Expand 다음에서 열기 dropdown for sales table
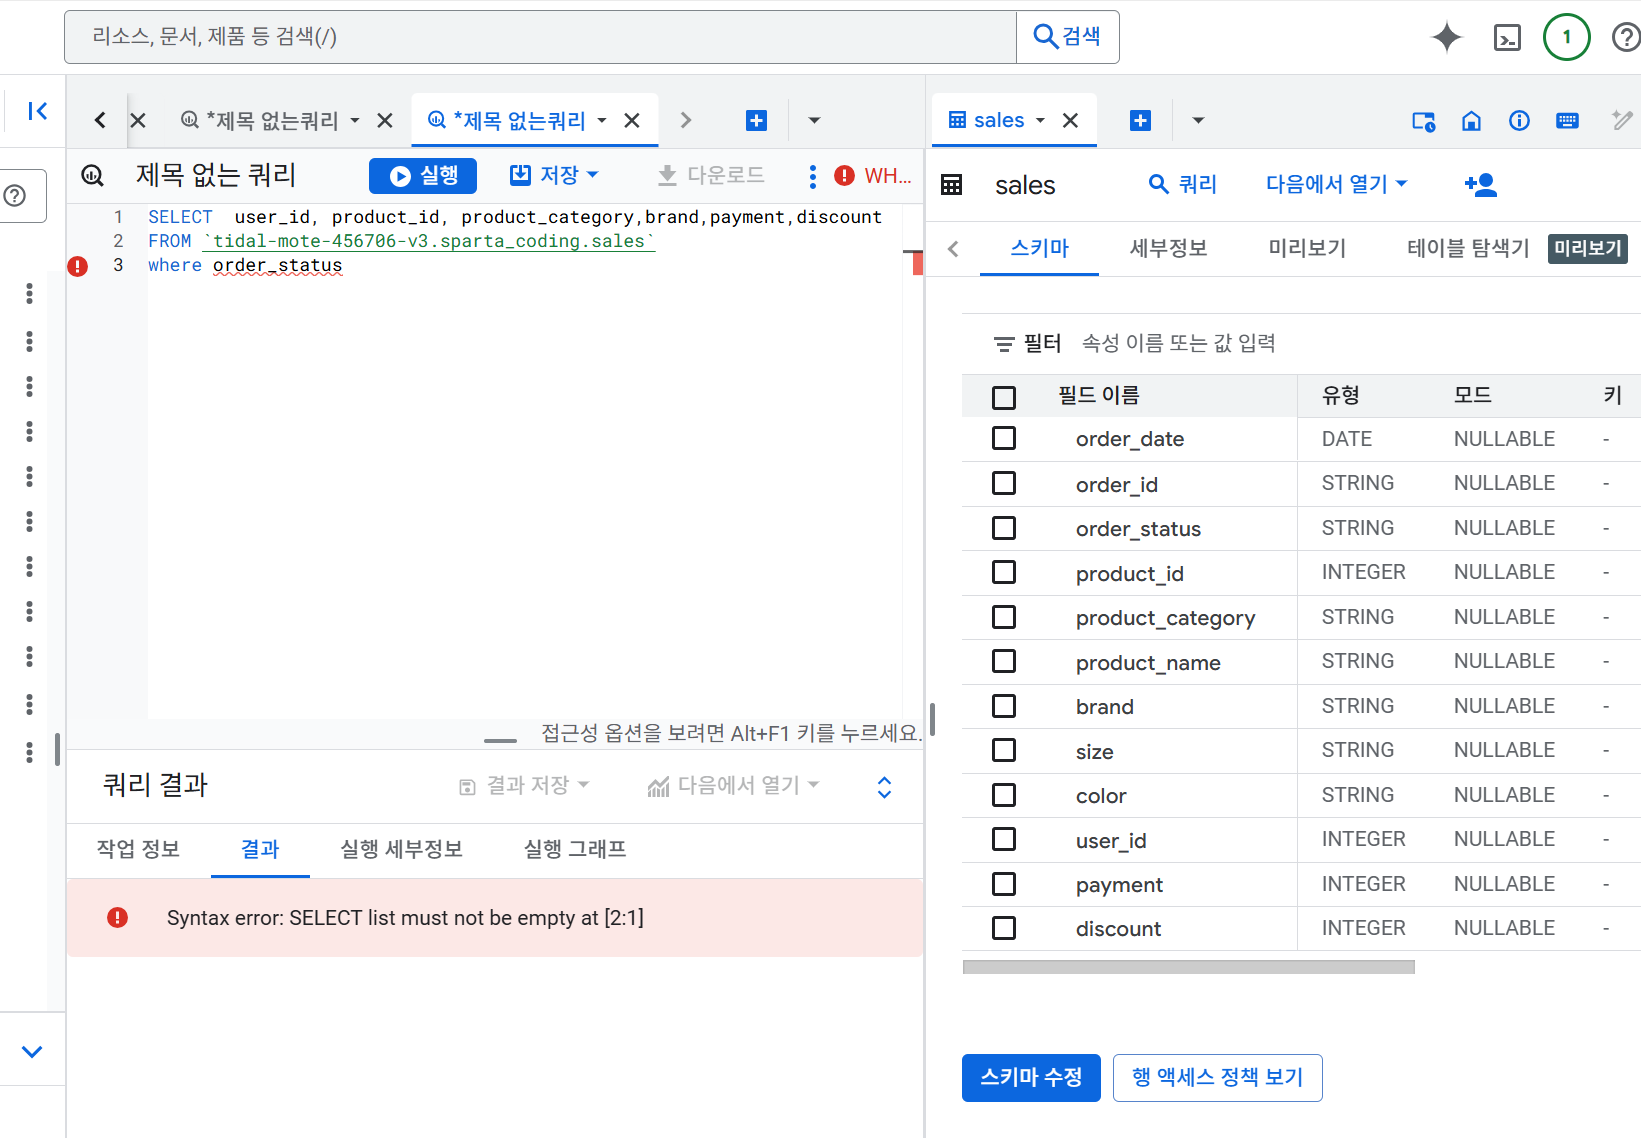The height and width of the screenshot is (1138, 1641). 1337,184
